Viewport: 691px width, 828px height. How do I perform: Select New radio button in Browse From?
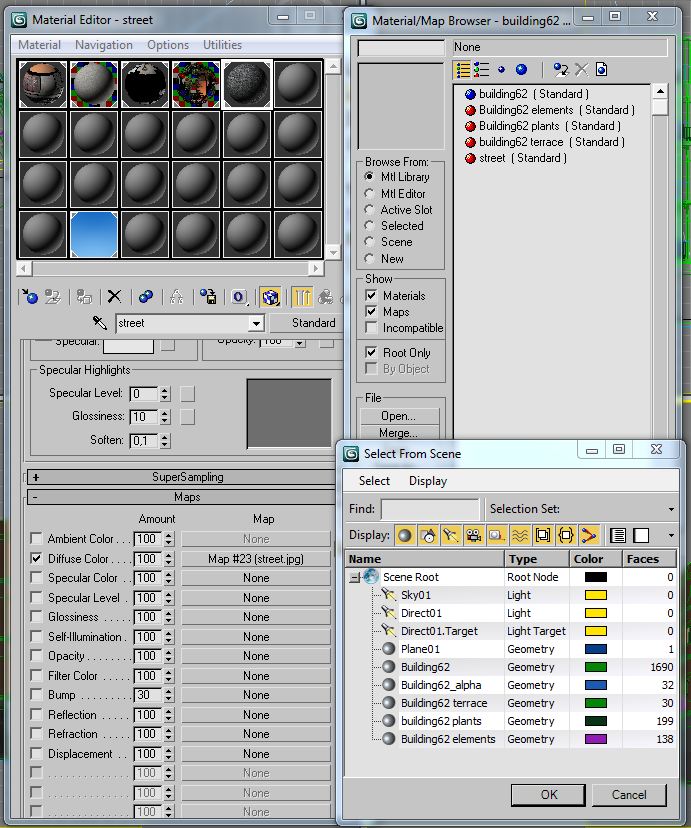coord(370,258)
